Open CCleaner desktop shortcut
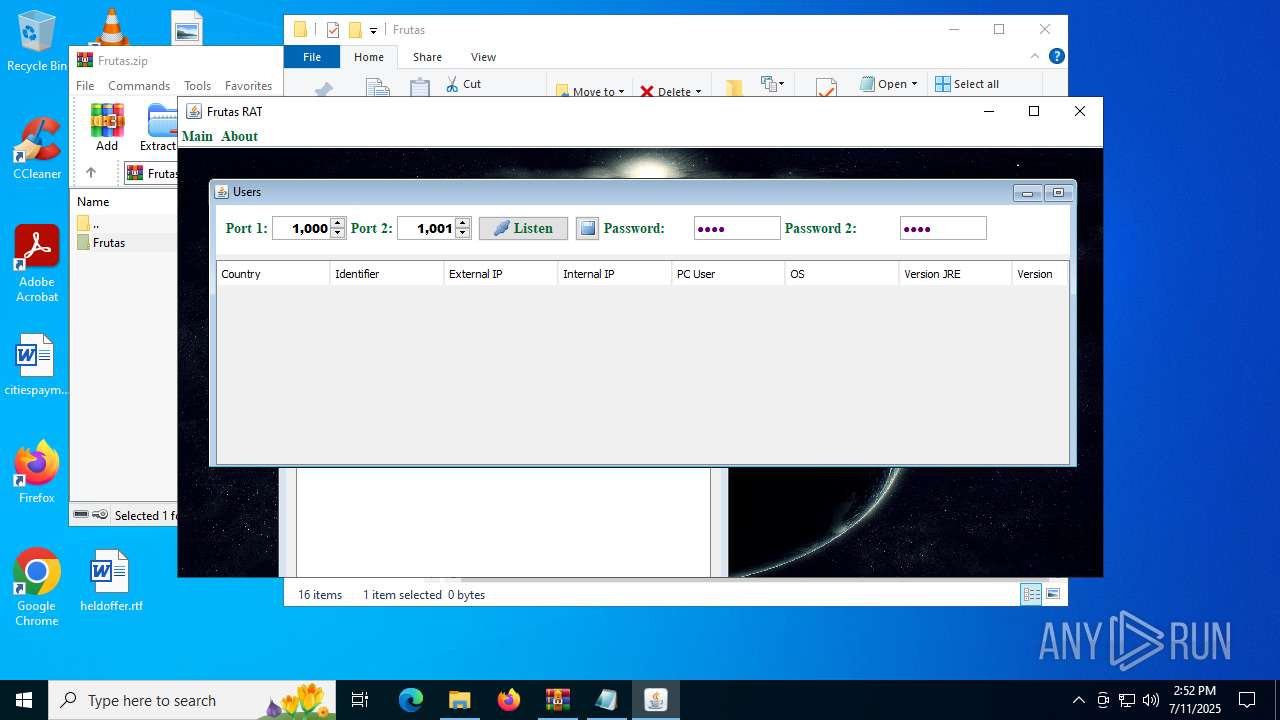 tap(37, 150)
